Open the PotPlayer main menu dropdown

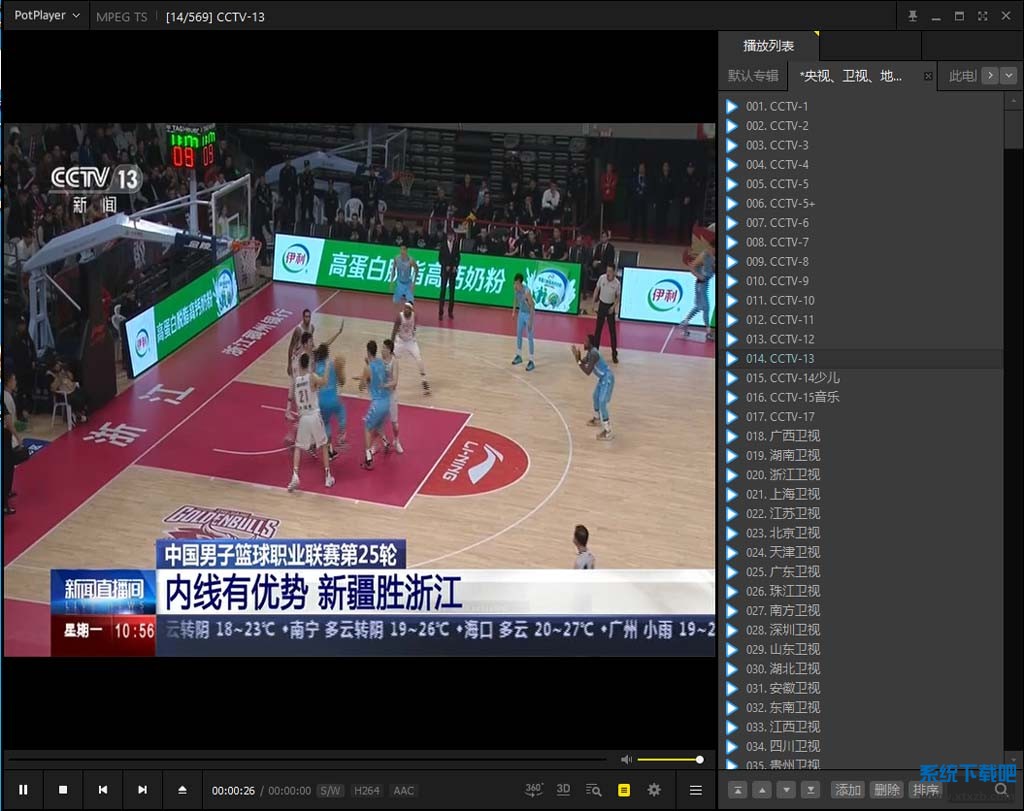pyautogui.click(x=46, y=16)
